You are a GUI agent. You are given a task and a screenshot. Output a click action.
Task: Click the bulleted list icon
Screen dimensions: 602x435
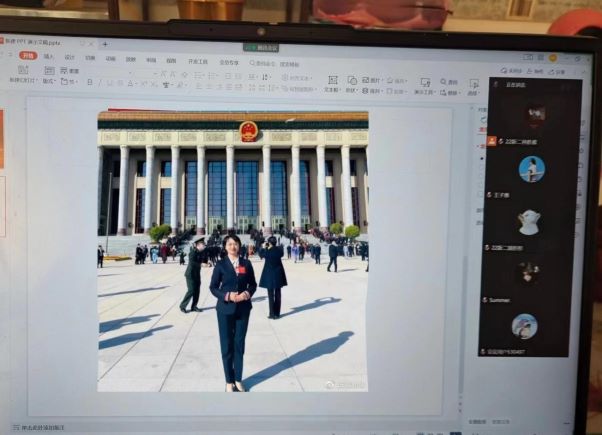(198, 76)
